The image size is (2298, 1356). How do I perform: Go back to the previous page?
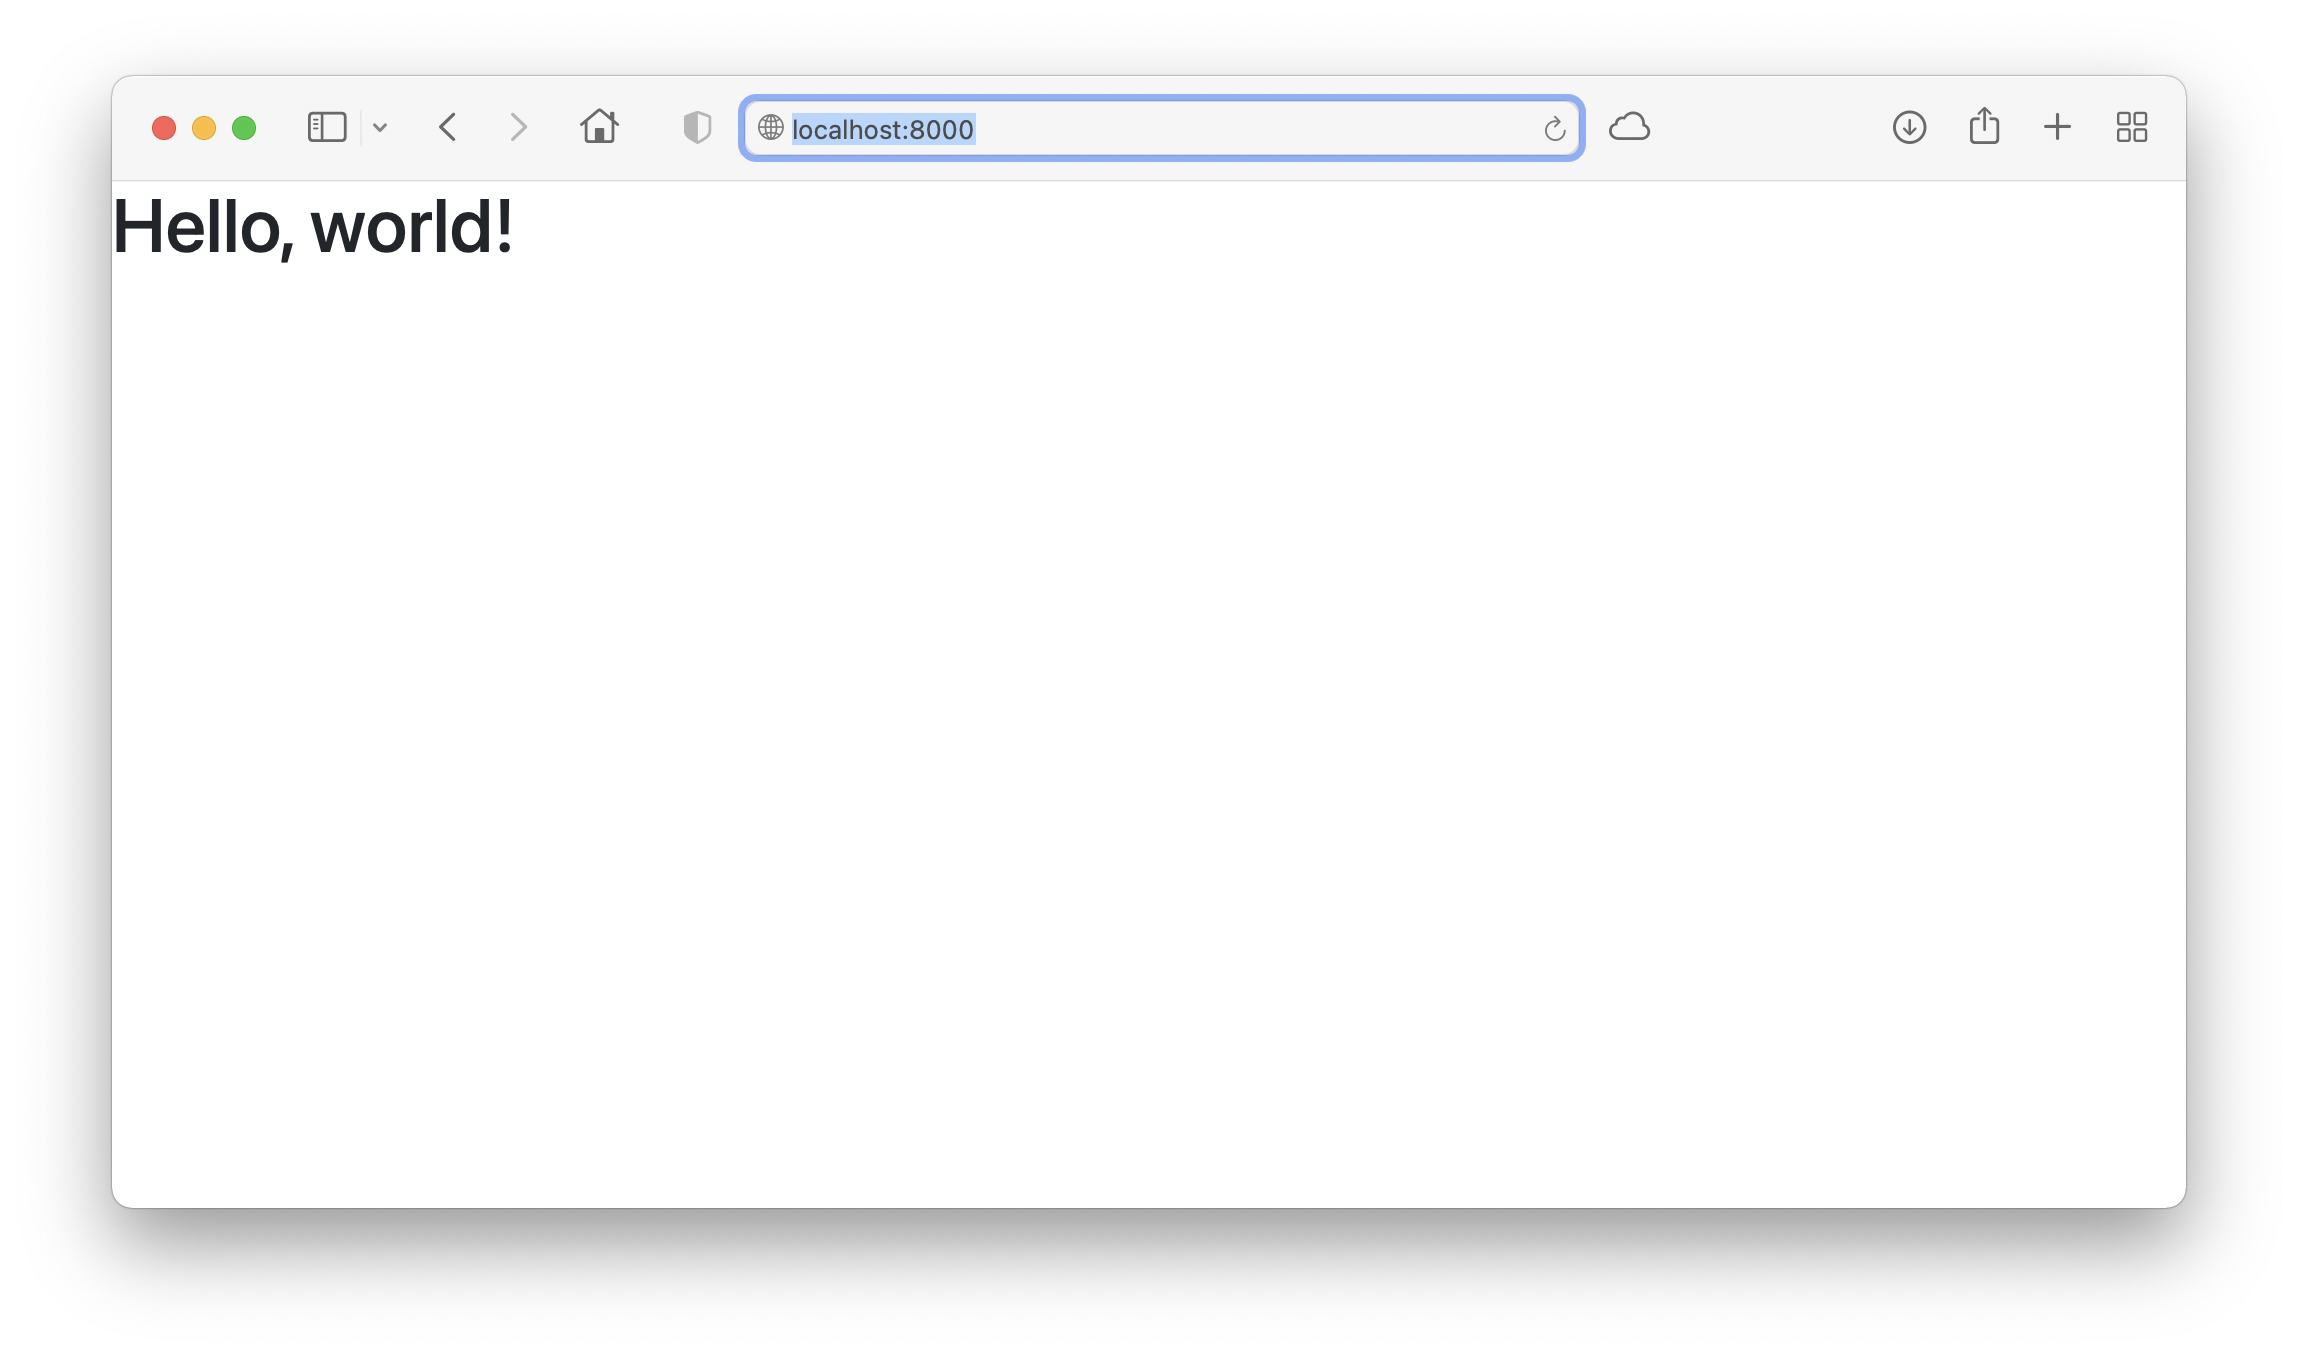click(448, 127)
